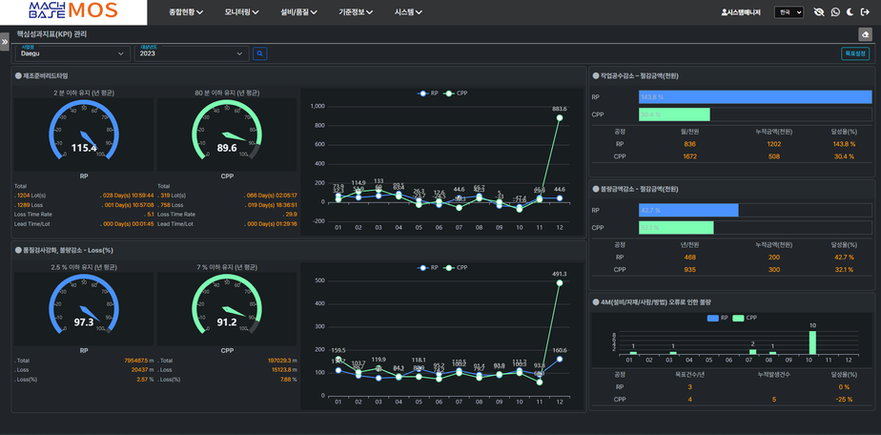Open the 2023 target year dropdown

(x=192, y=54)
